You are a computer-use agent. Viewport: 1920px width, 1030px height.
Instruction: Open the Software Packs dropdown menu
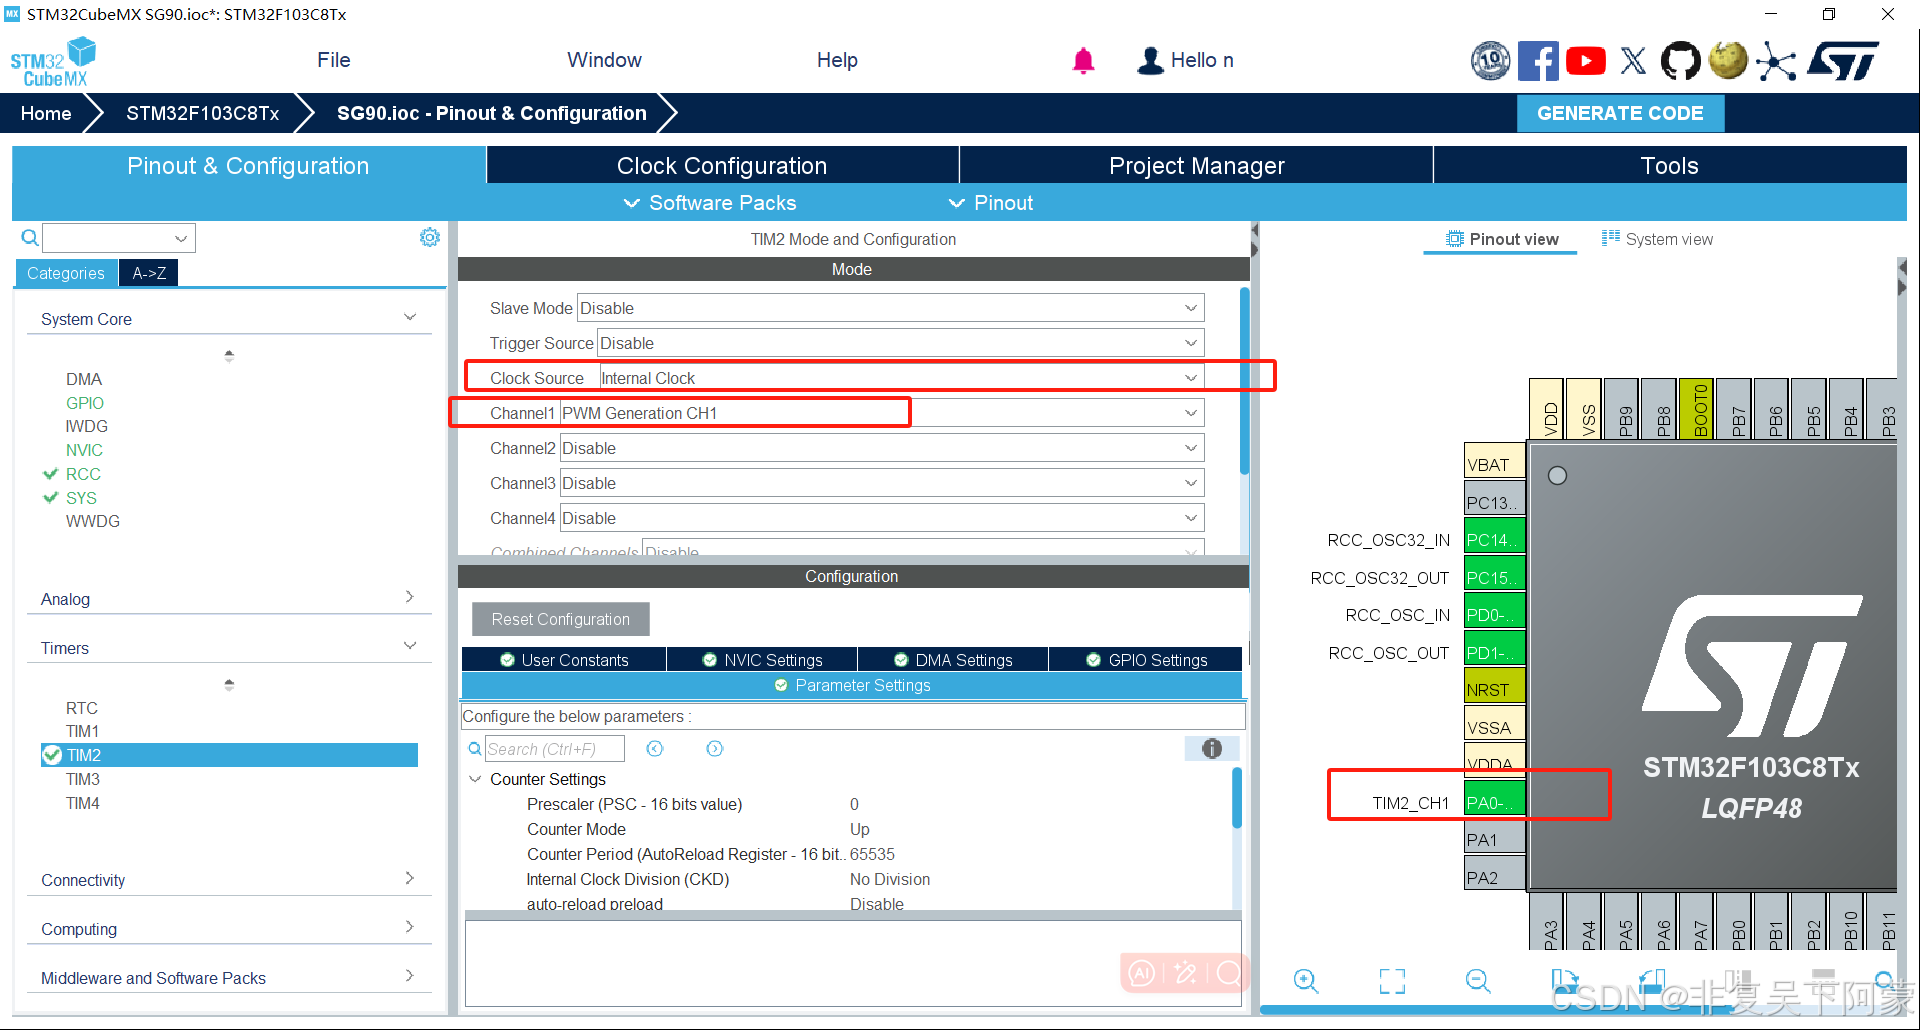pyautogui.click(x=710, y=203)
